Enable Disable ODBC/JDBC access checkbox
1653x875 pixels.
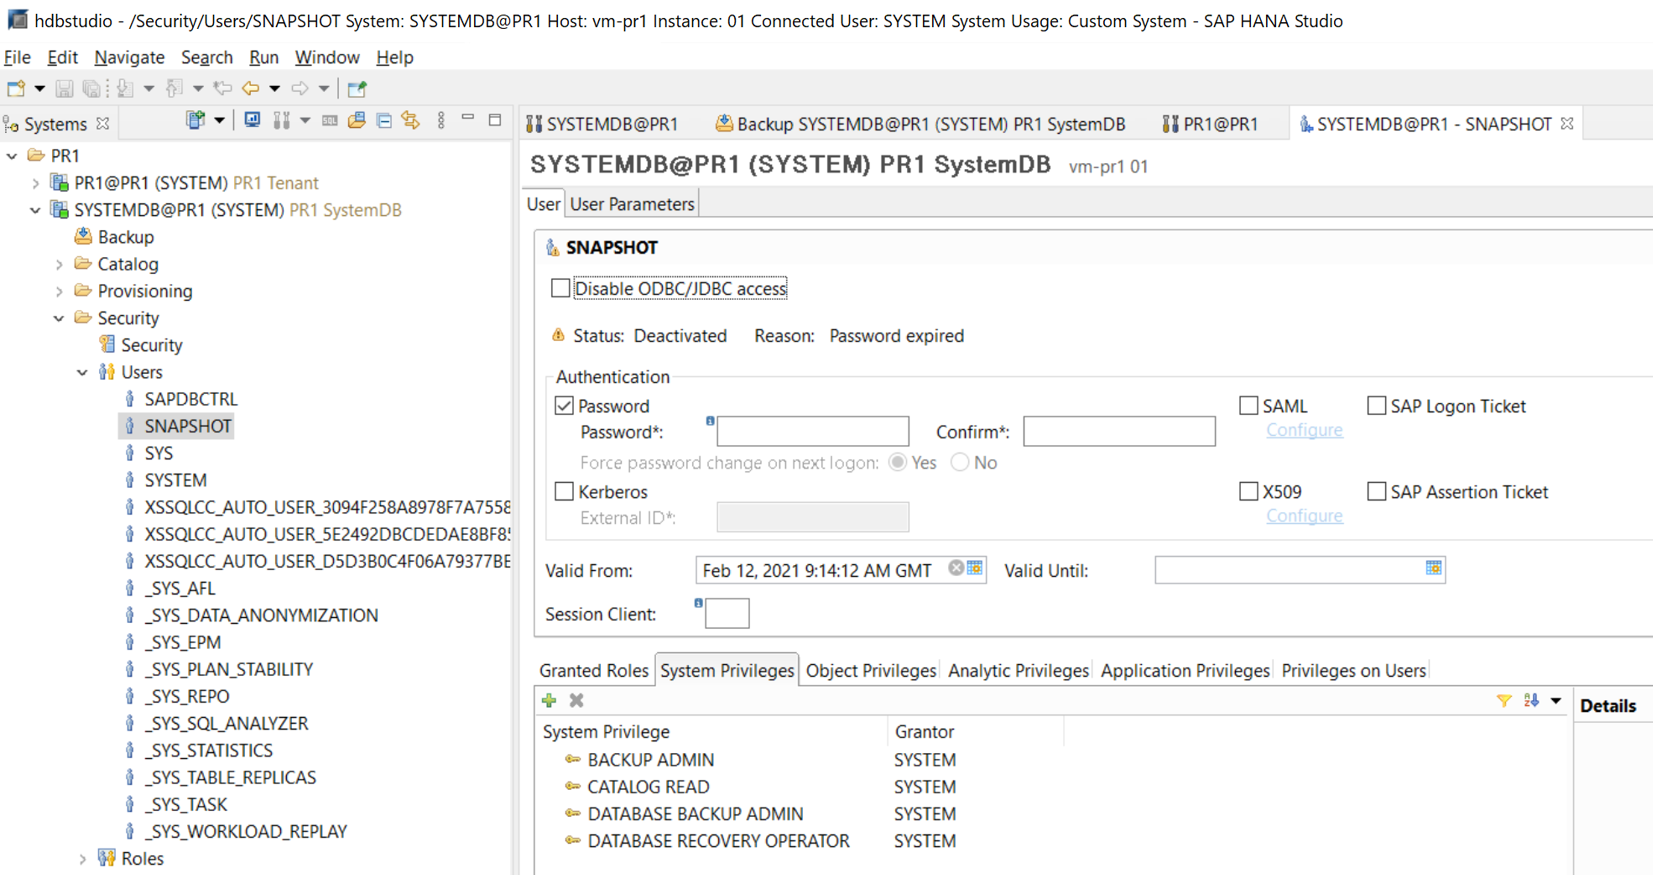tap(561, 289)
